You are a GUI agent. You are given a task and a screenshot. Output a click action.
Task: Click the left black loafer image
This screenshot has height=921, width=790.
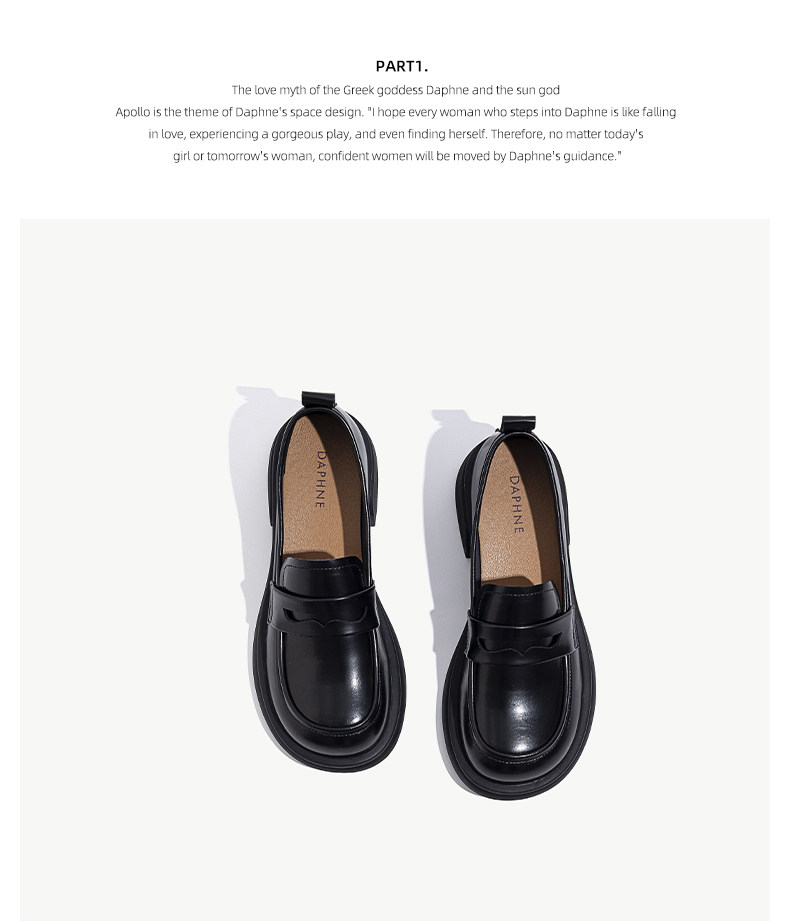click(328, 581)
